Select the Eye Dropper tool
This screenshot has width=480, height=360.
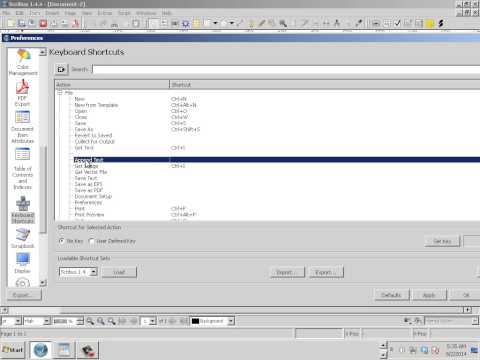pyautogui.click(x=359, y=23)
